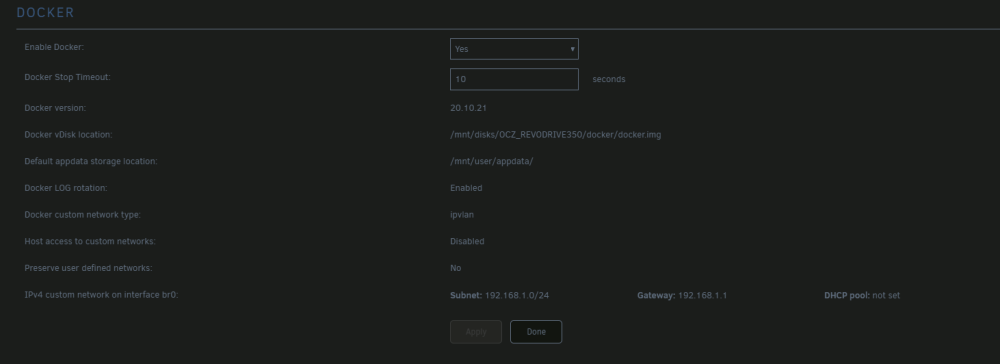Click 'Preserve user defined networks:' label
1000x364 pixels.
pos(88,268)
